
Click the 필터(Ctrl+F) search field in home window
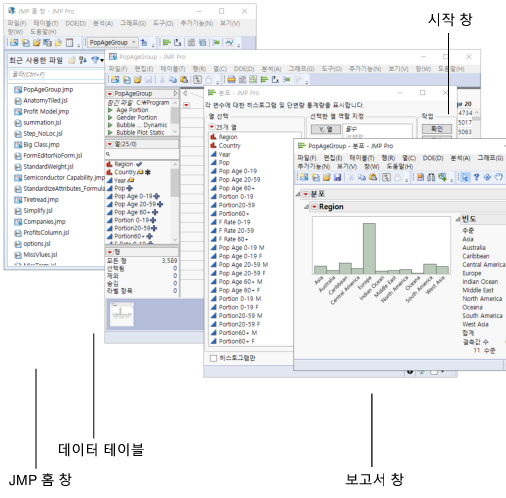(57, 74)
